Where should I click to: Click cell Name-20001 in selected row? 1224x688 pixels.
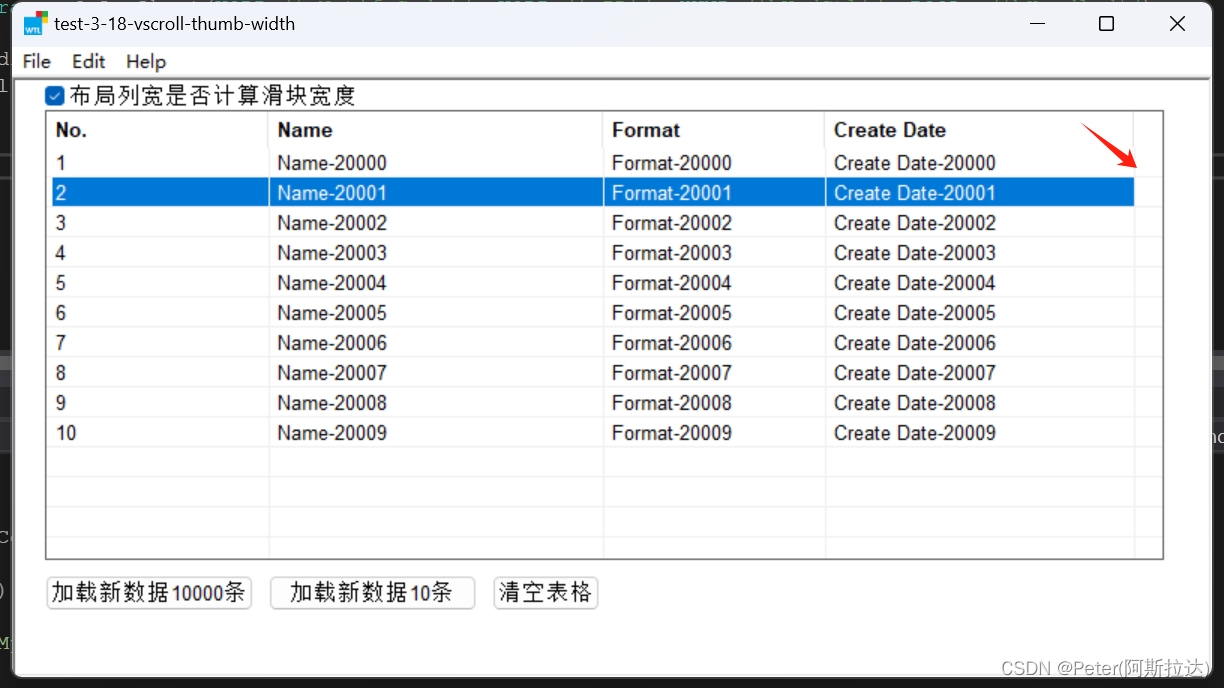click(436, 193)
